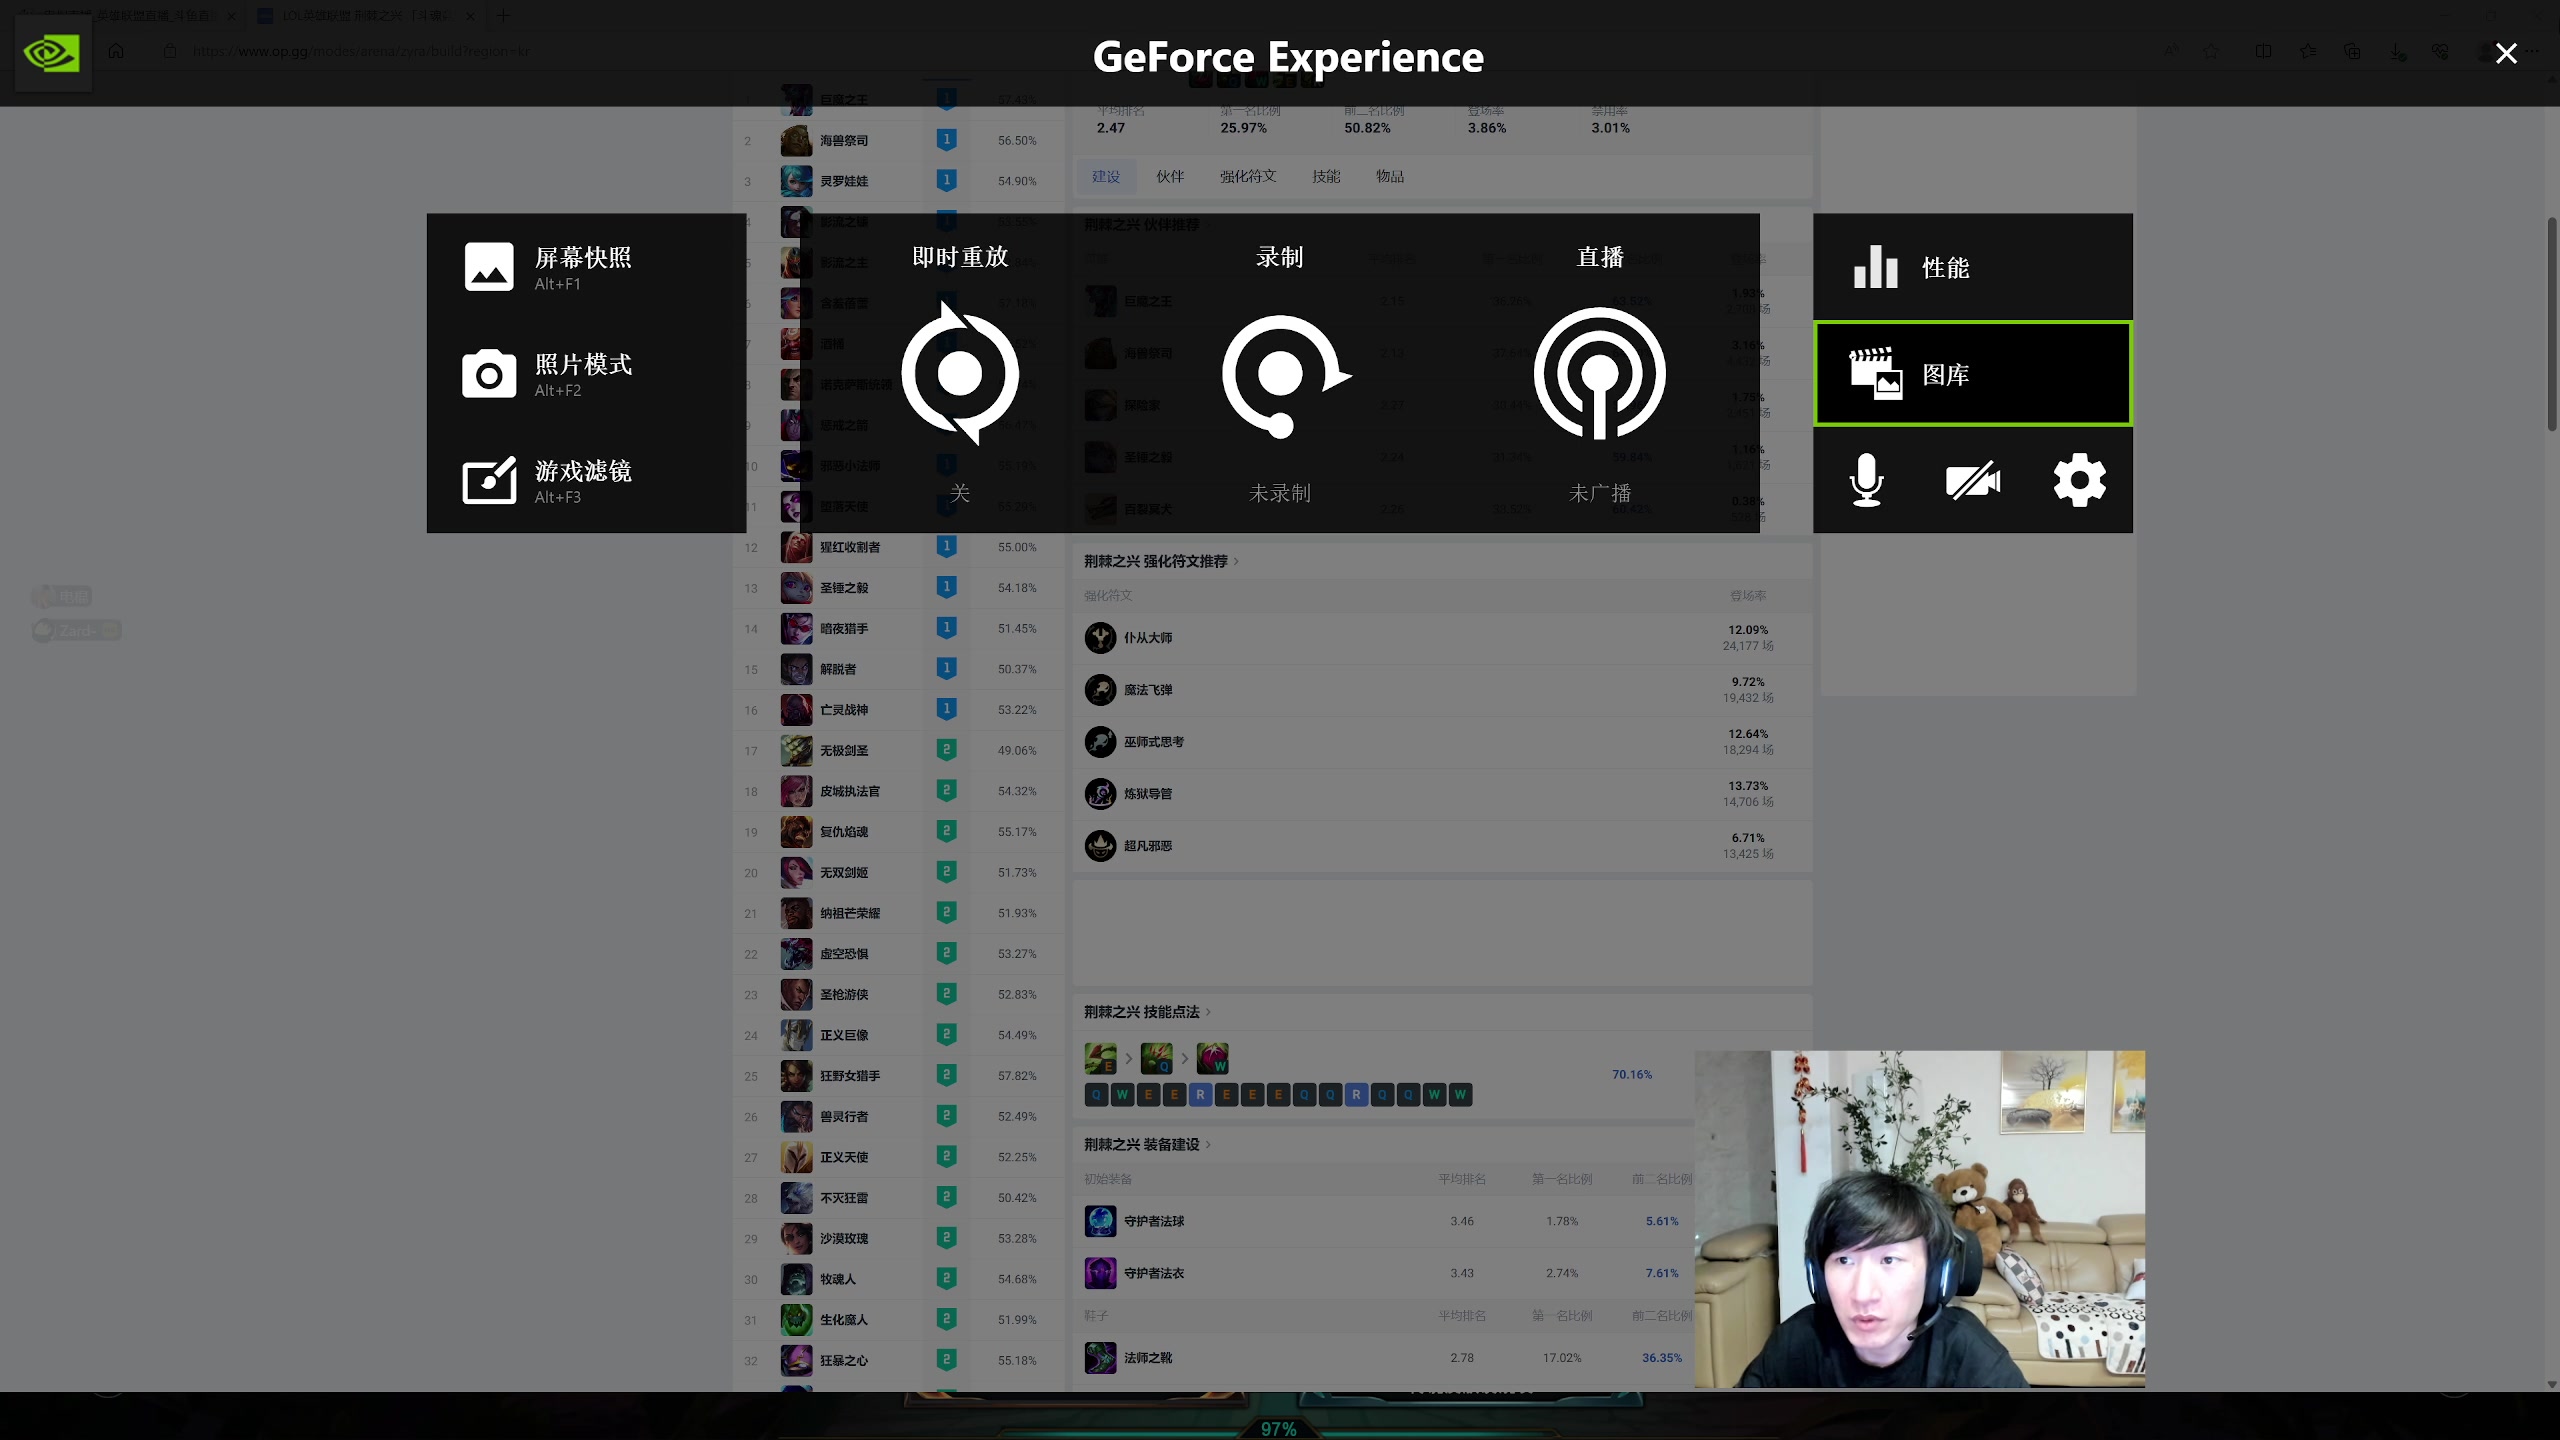Expand 荆棘之兴 技能点法 section arrow

tap(1209, 1012)
